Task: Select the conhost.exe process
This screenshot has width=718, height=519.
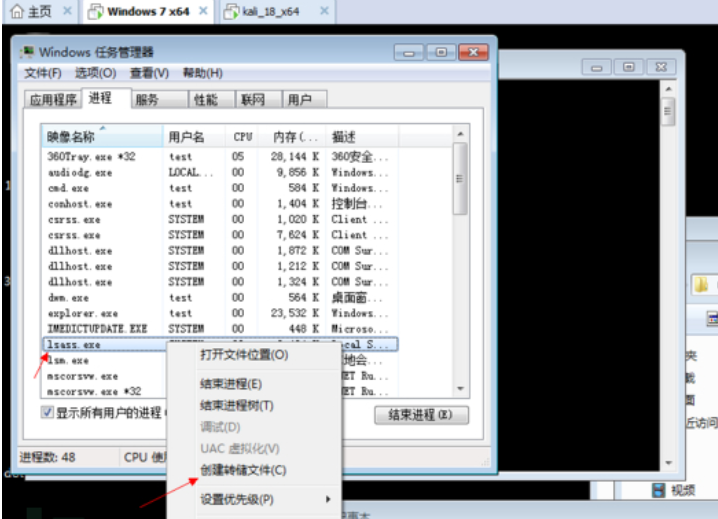Action: click(x=220, y=204)
